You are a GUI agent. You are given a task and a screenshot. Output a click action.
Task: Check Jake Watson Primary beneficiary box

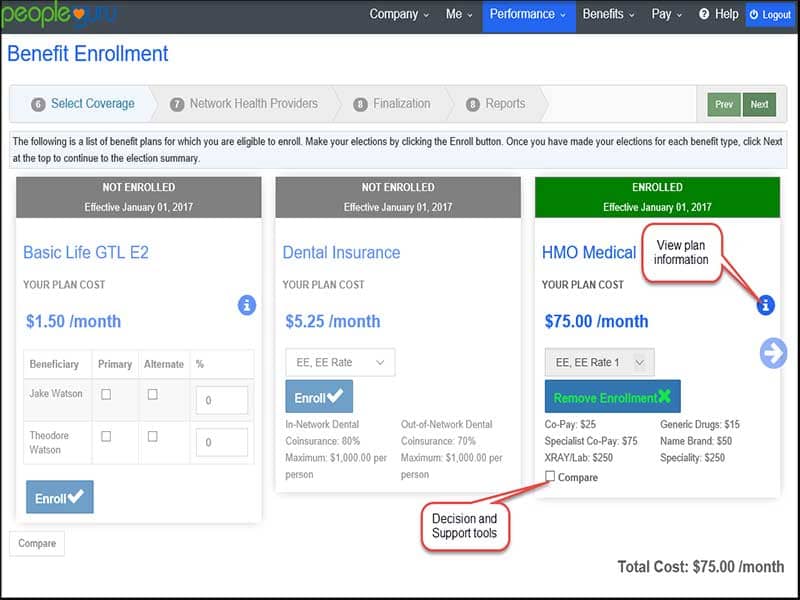tap(106, 394)
